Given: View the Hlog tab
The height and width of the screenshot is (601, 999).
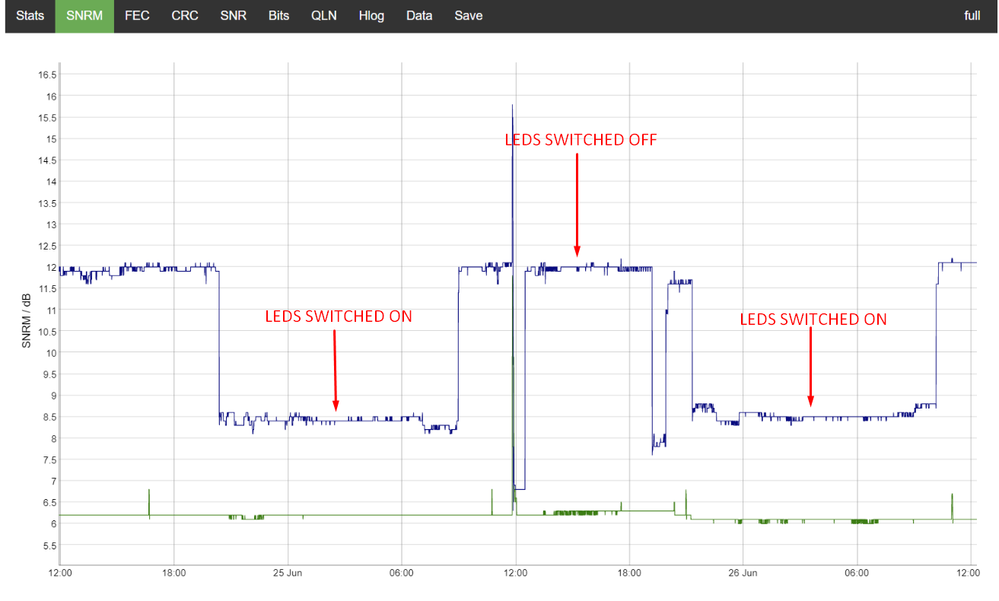Looking at the screenshot, I should [371, 16].
